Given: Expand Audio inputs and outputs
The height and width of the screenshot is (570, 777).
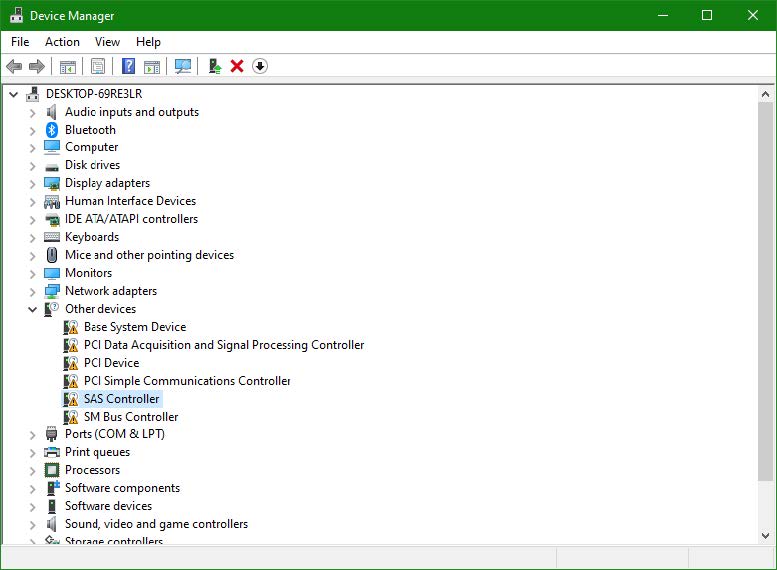Looking at the screenshot, I should coord(33,113).
